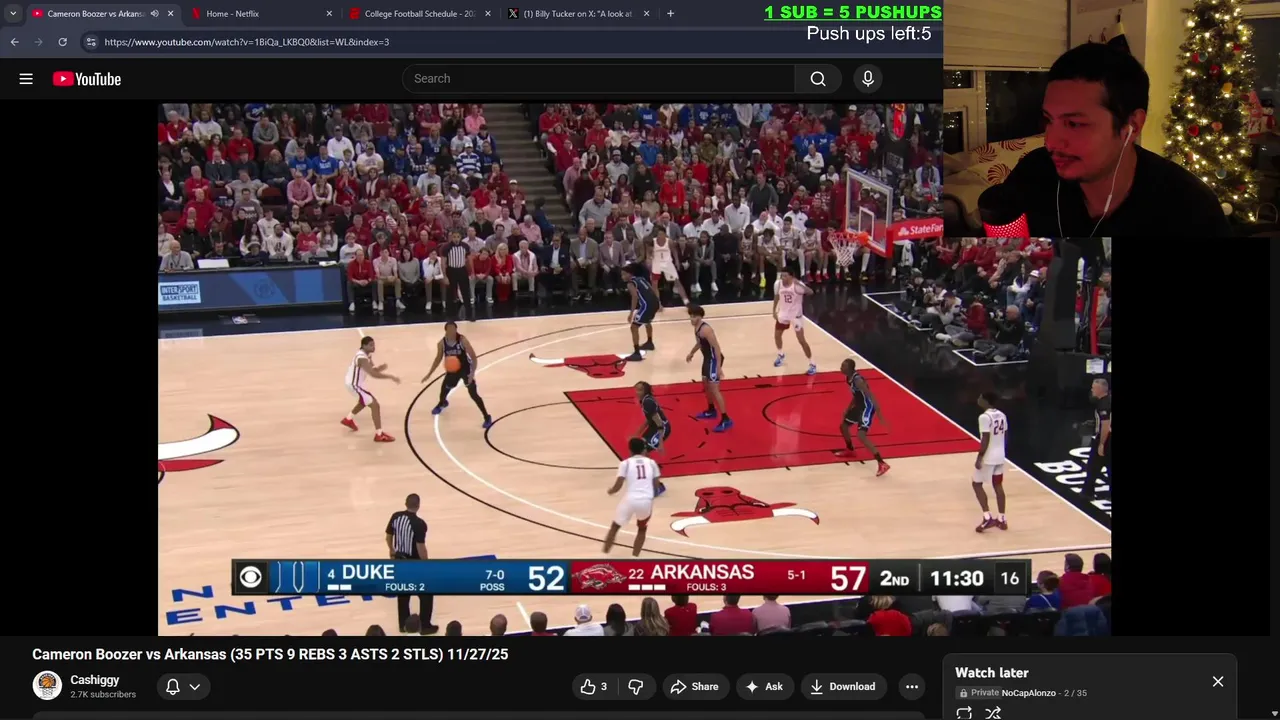
Task: Open the YouTube hamburger guide menu
Action: pos(26,79)
